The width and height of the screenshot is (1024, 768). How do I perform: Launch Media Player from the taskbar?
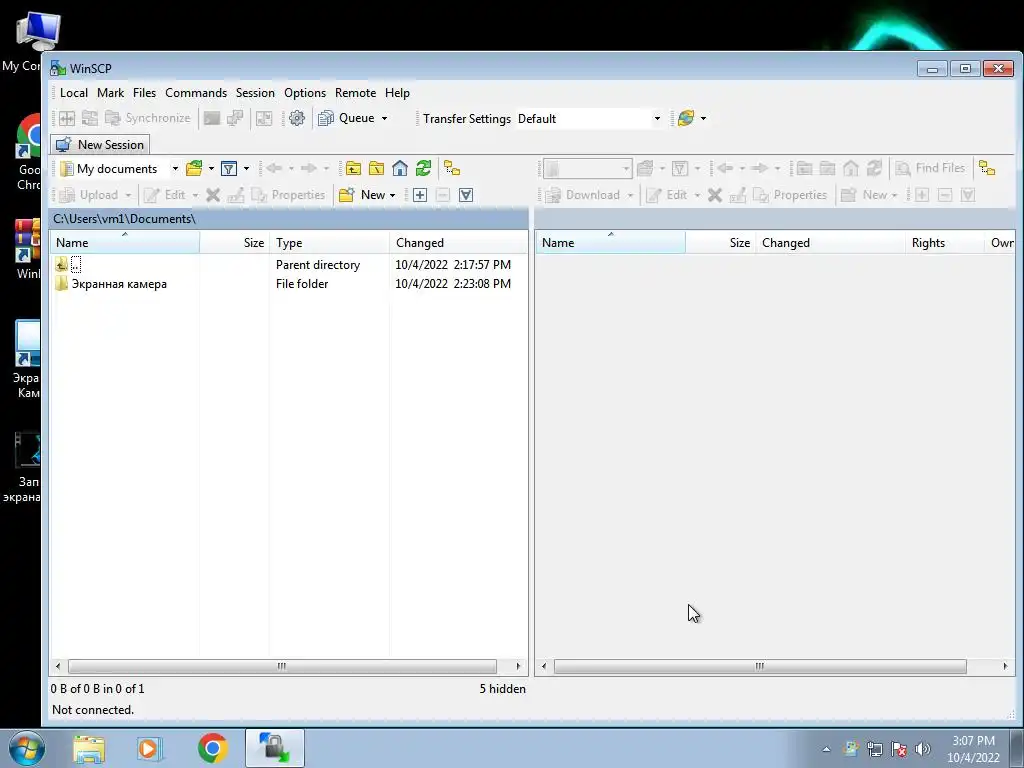(150, 748)
